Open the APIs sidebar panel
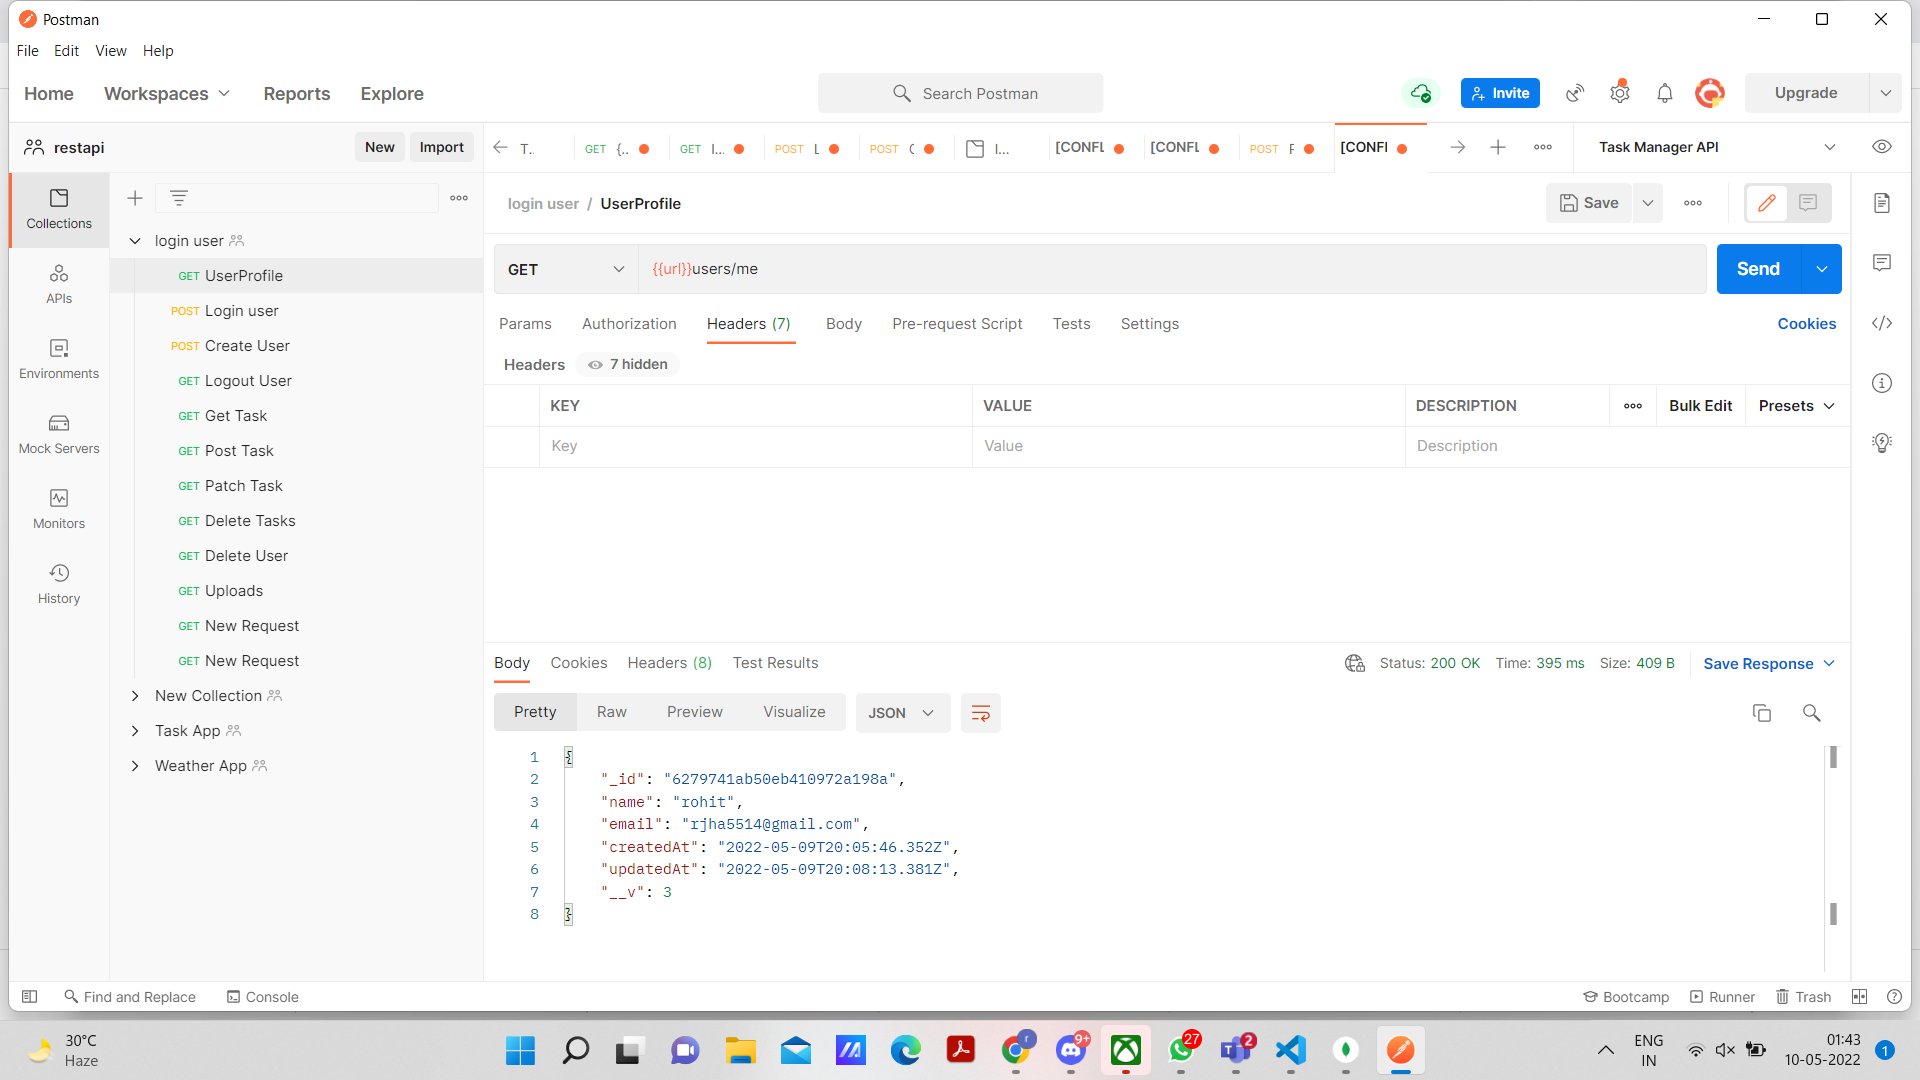This screenshot has height=1080, width=1920. tap(59, 284)
